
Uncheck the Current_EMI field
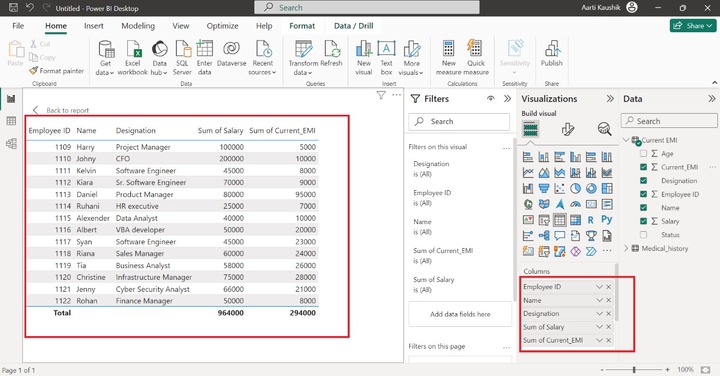(x=643, y=167)
